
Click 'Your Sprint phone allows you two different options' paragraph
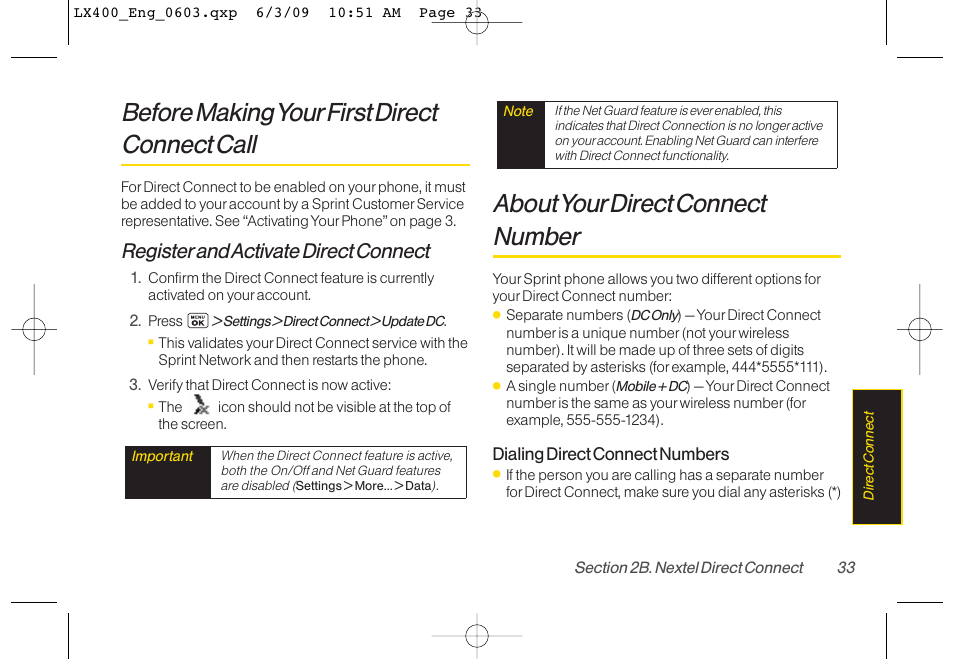656,288
